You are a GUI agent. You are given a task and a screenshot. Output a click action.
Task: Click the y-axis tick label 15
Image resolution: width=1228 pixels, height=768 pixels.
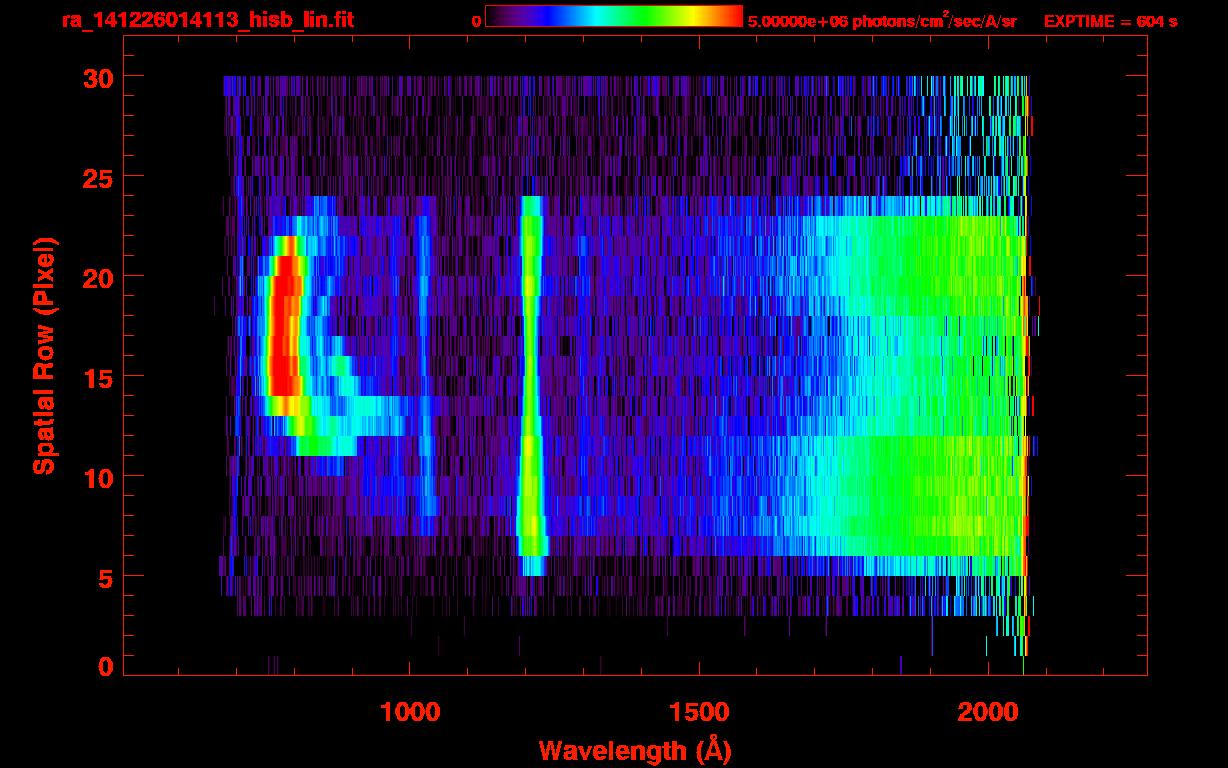(99, 377)
